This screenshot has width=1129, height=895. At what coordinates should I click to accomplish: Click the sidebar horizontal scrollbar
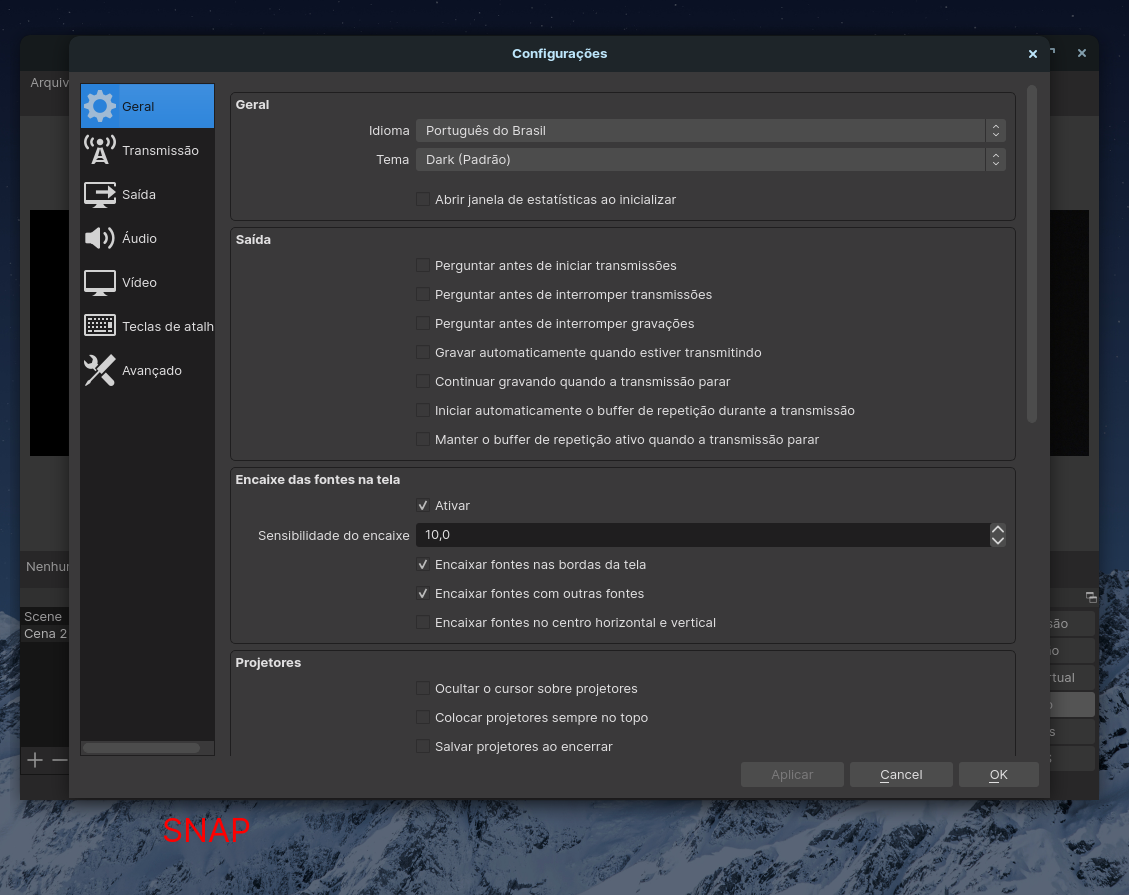[141, 748]
